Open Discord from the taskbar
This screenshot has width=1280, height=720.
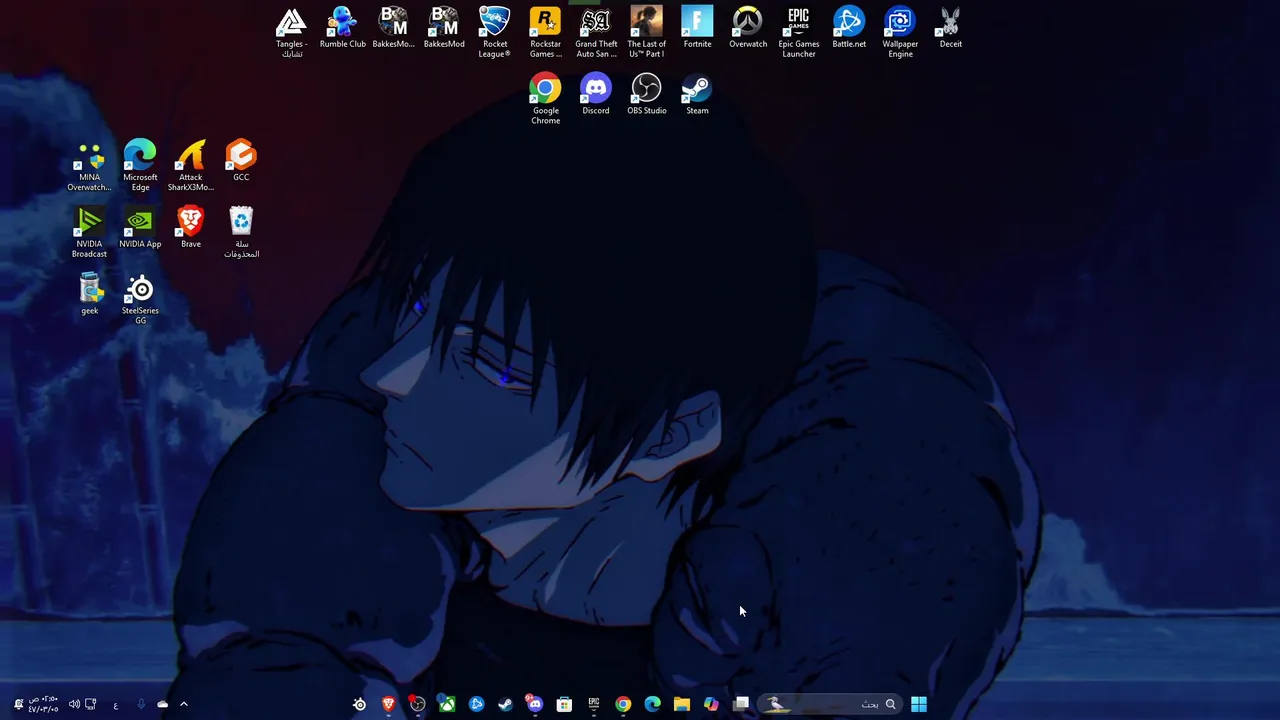(x=534, y=704)
